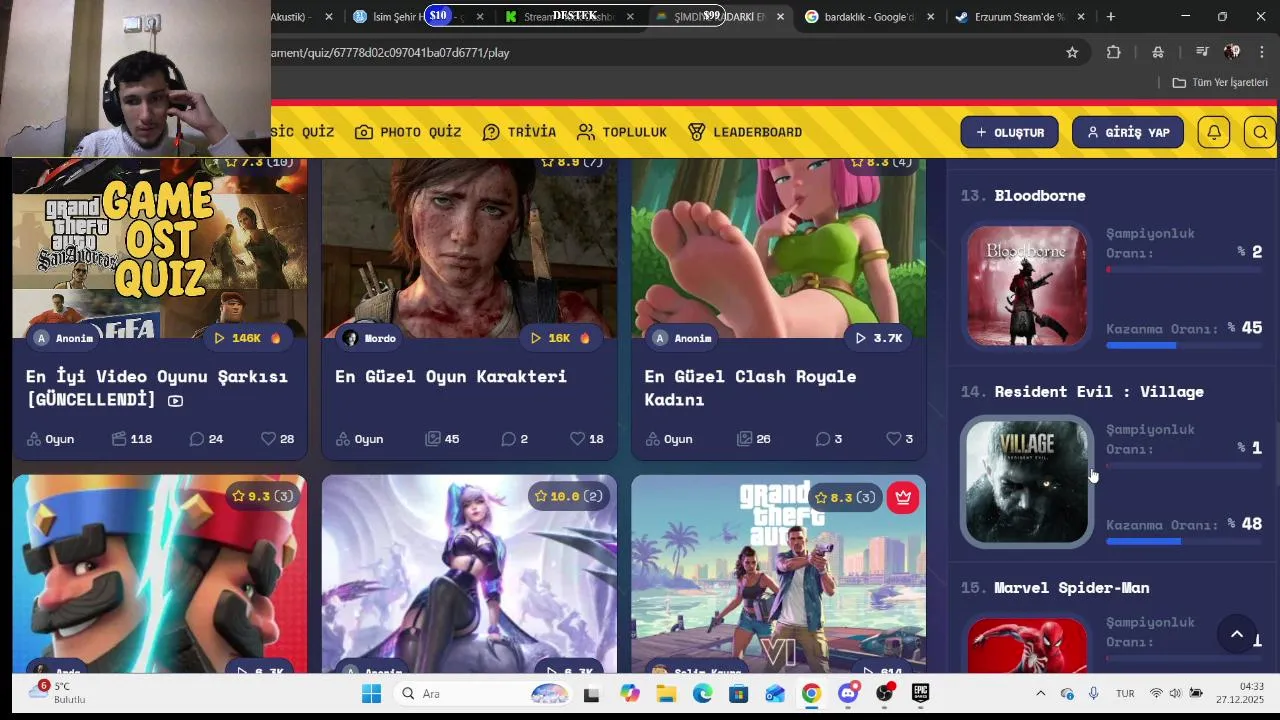Open the Chrome three-dot menu
The width and height of the screenshot is (1280, 720).
[1260, 52]
